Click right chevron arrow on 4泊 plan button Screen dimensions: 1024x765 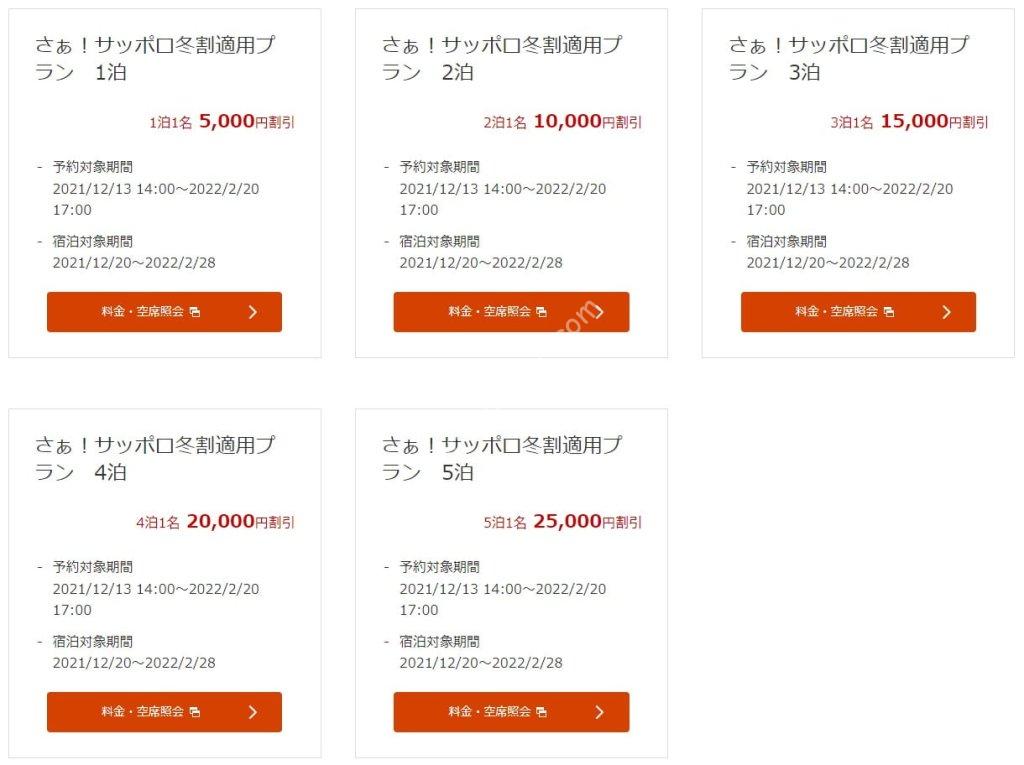click(253, 712)
